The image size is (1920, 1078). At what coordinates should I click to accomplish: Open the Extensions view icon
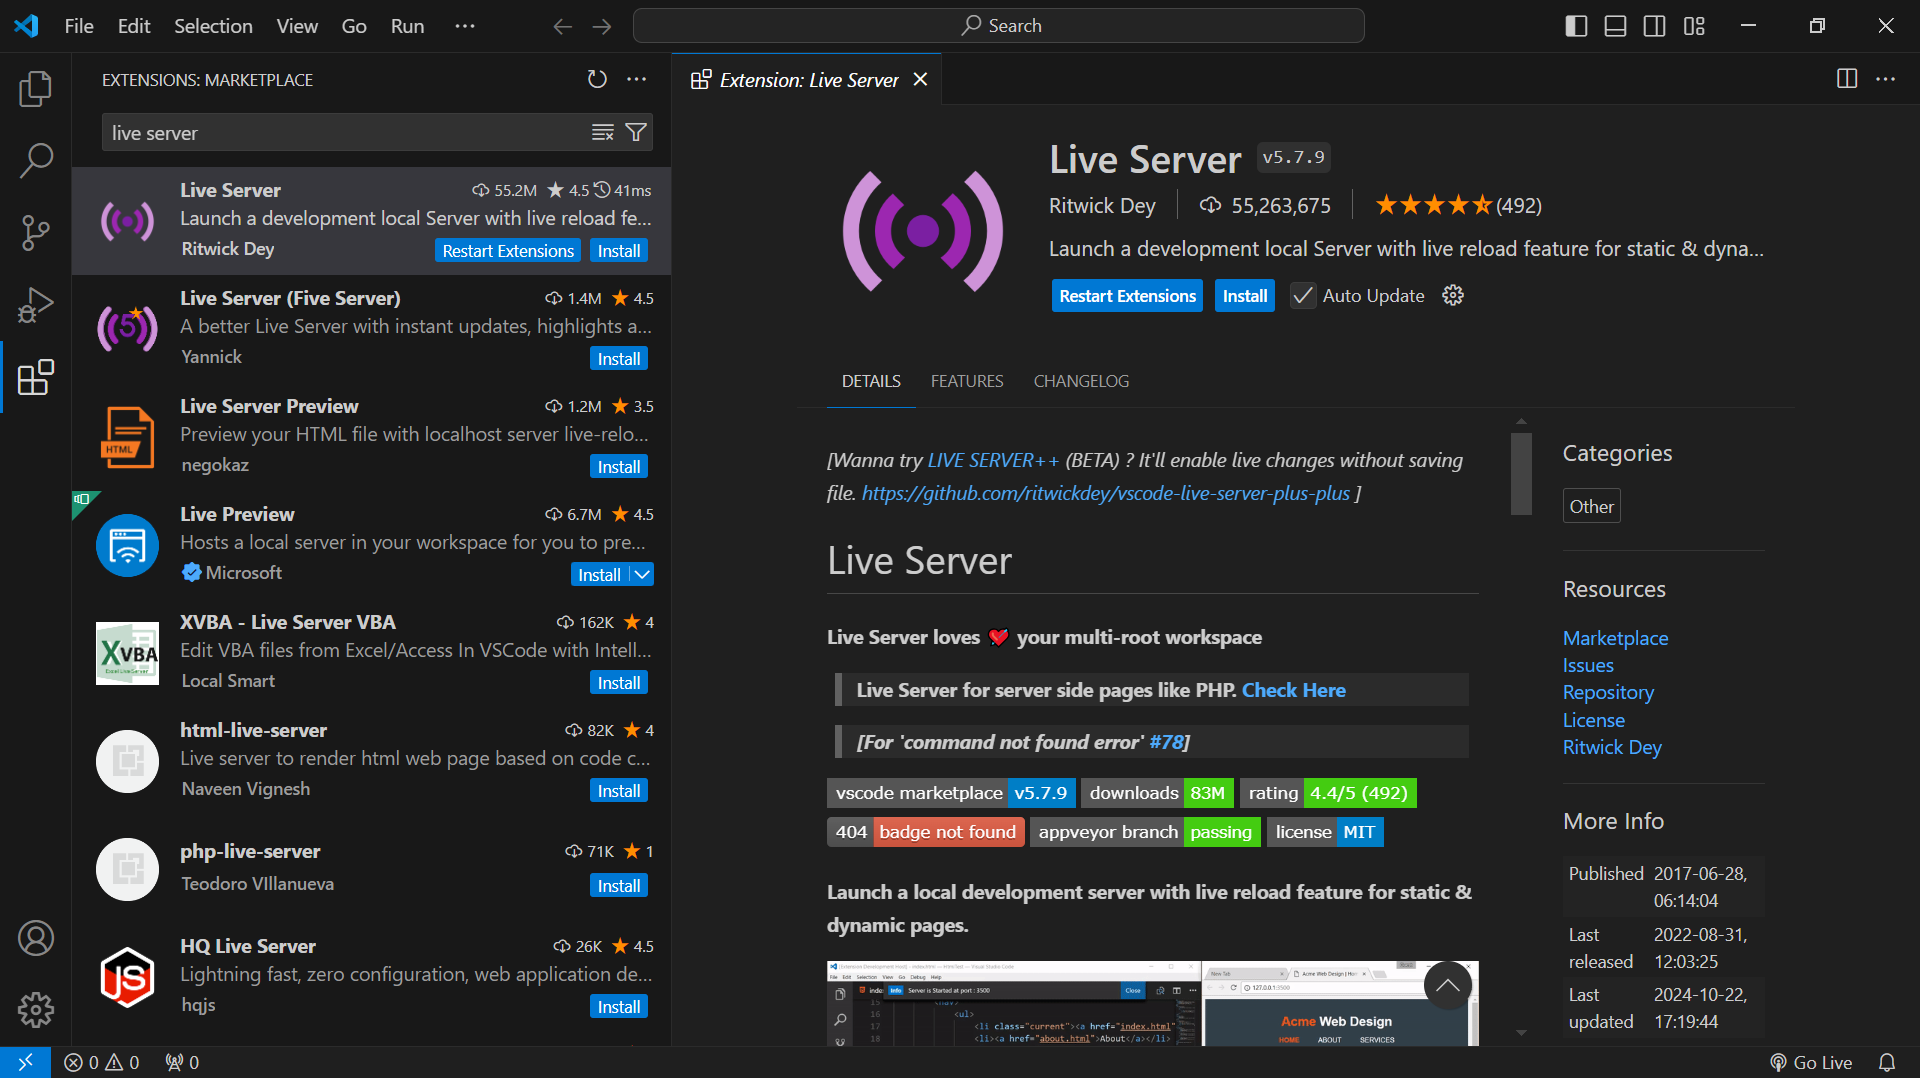36,377
